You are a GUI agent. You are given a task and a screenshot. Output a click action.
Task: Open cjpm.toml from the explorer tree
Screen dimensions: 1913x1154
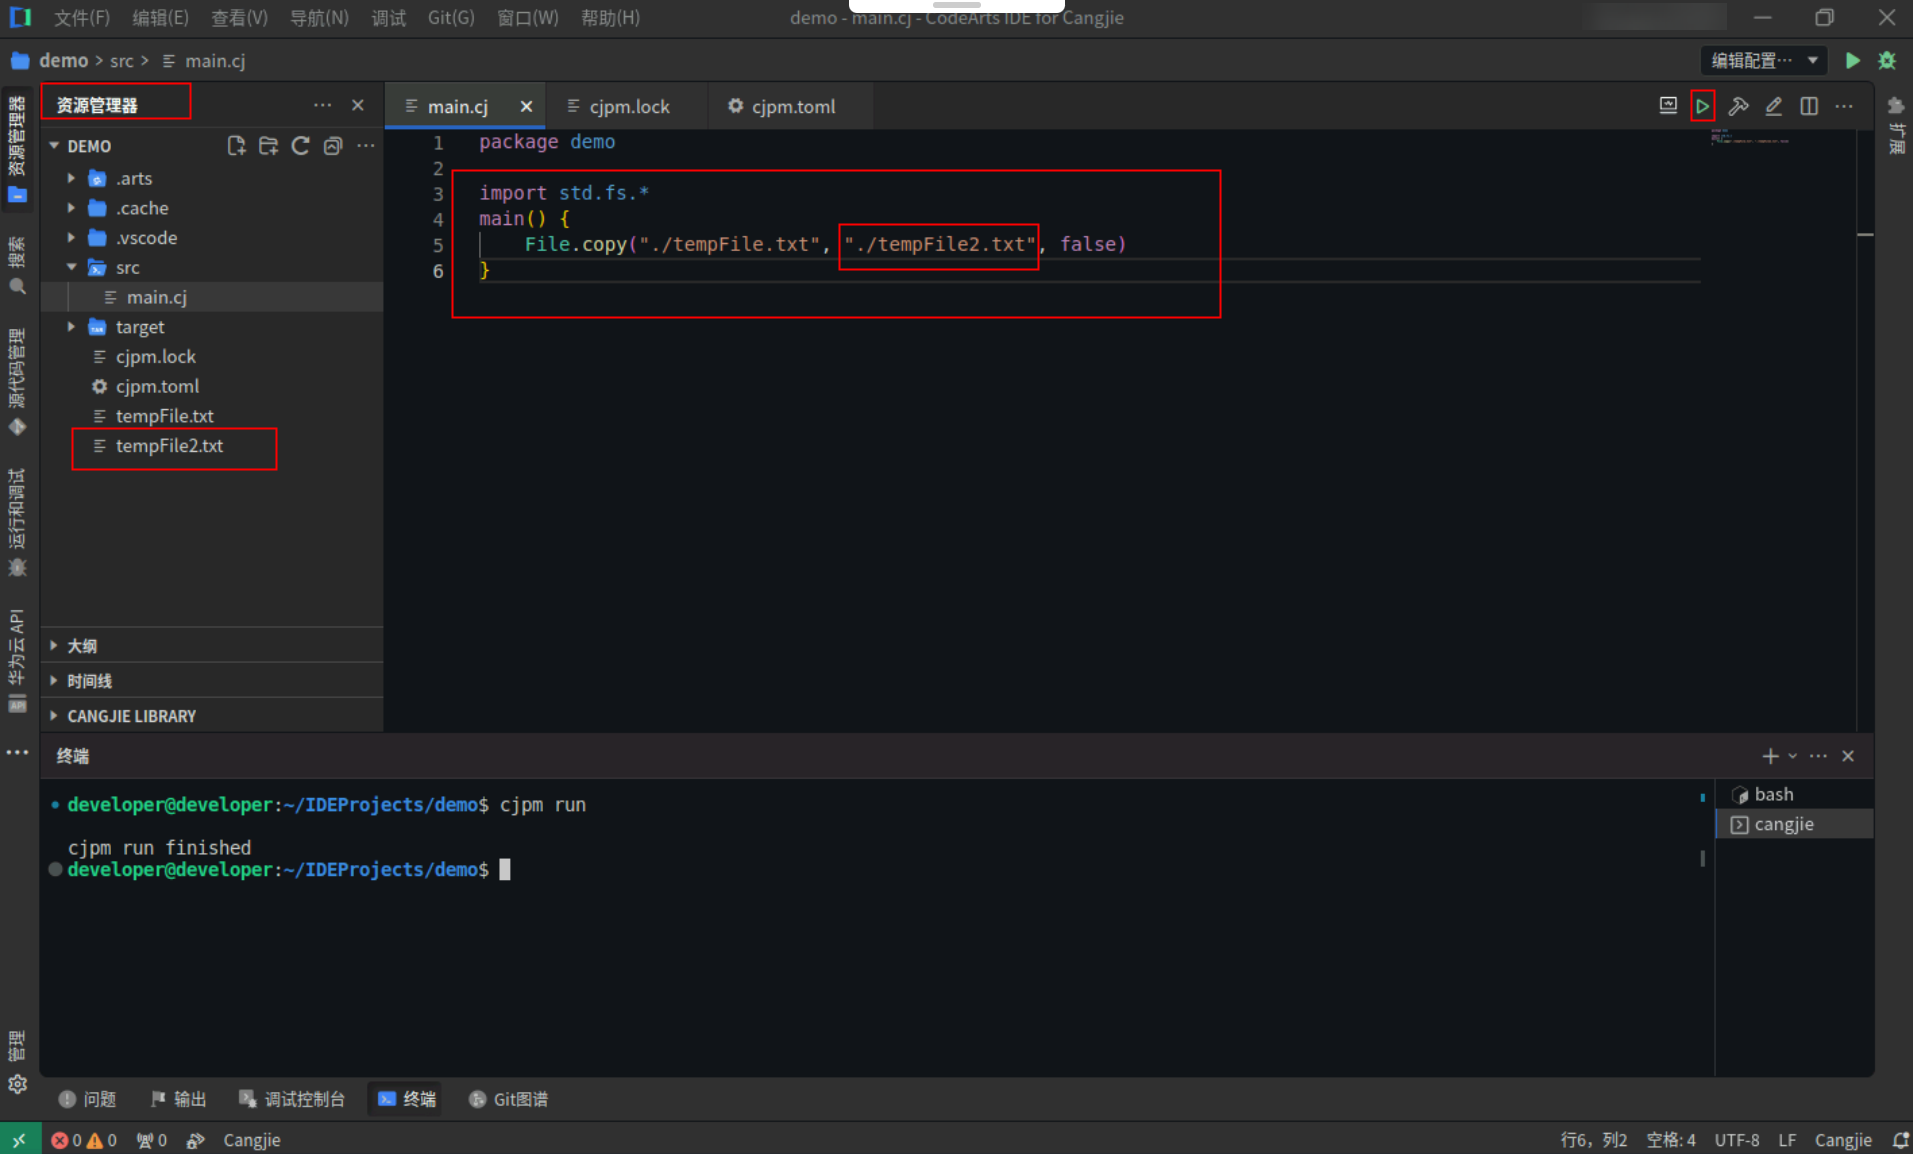click(212, 386)
